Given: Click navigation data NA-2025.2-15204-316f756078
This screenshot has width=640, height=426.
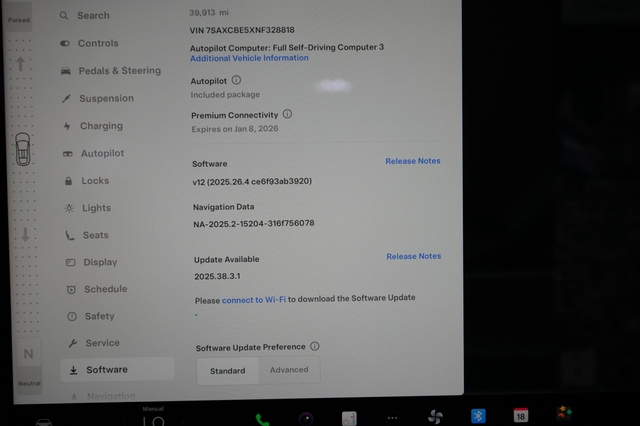Looking at the screenshot, I should click(x=253, y=224).
